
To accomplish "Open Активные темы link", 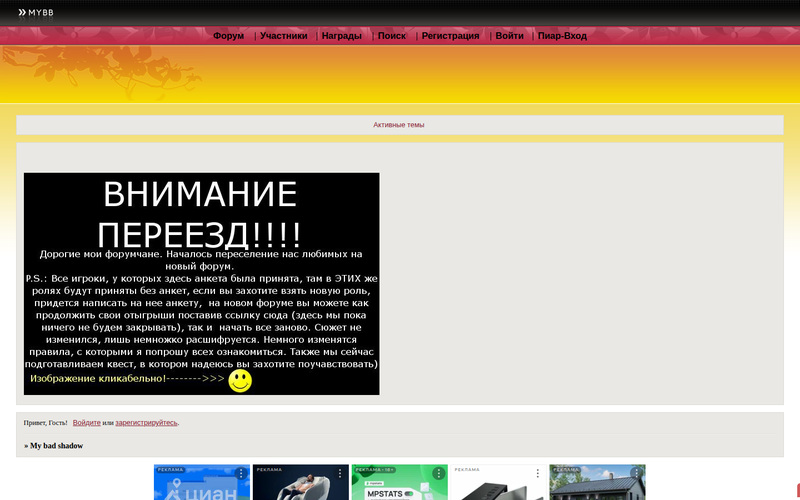I will click(x=399, y=125).
